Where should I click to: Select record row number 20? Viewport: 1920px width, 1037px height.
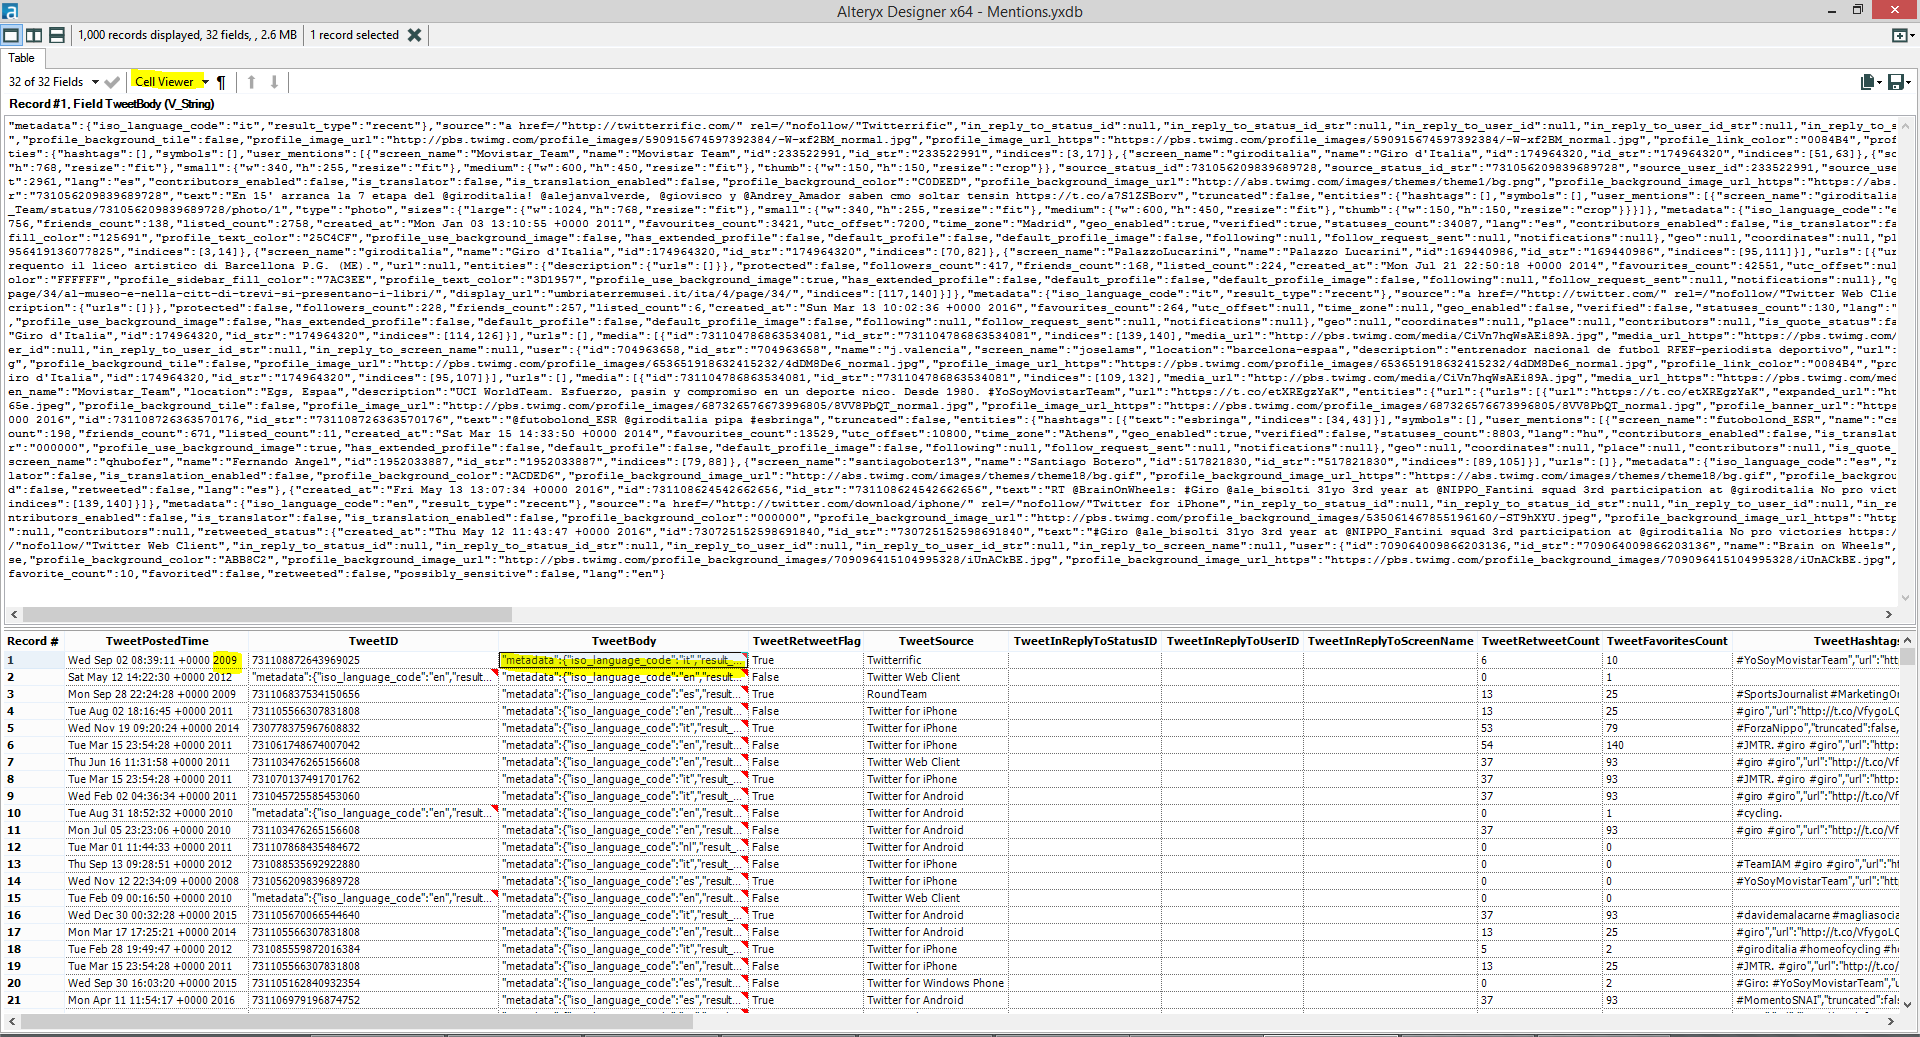(x=33, y=983)
